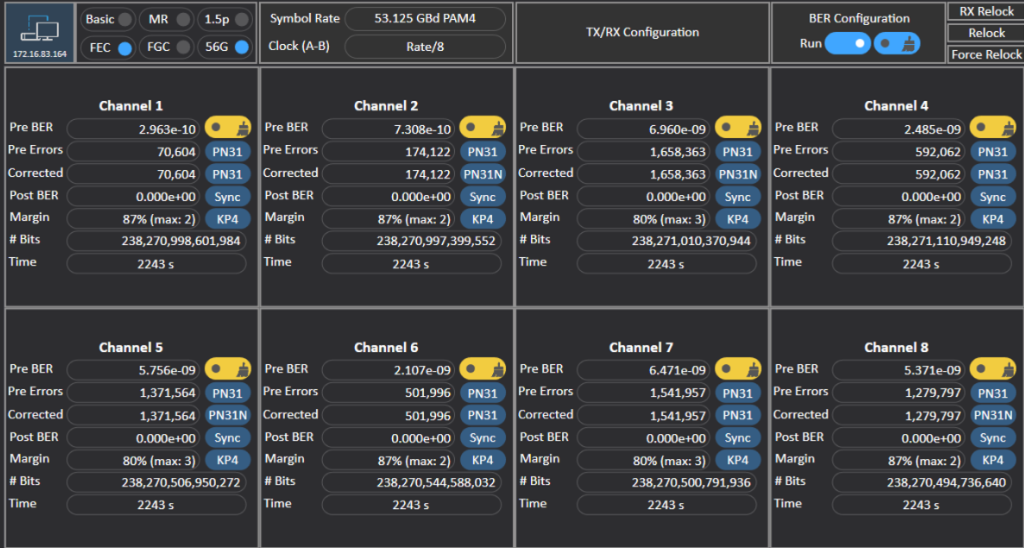
Task: Open the TX/RX Configuration panel
Action: coord(642,32)
